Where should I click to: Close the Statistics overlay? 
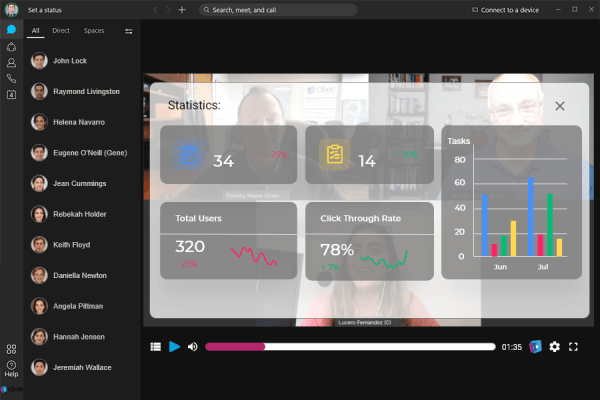(560, 106)
